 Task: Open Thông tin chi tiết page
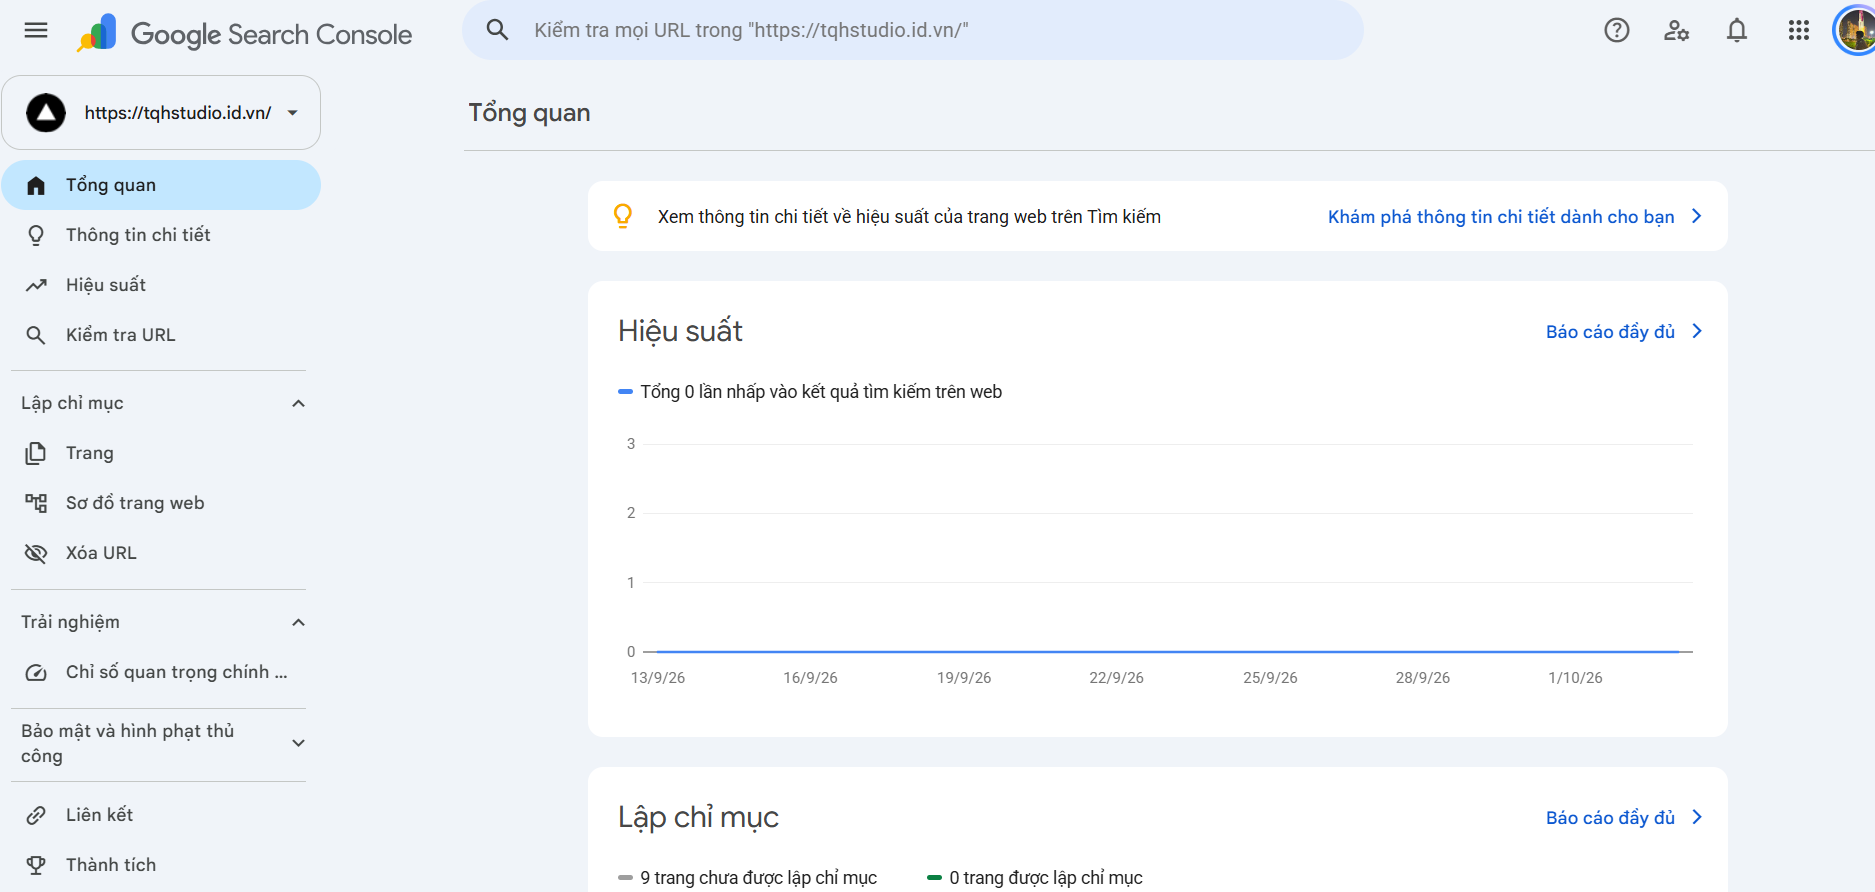tap(161, 235)
